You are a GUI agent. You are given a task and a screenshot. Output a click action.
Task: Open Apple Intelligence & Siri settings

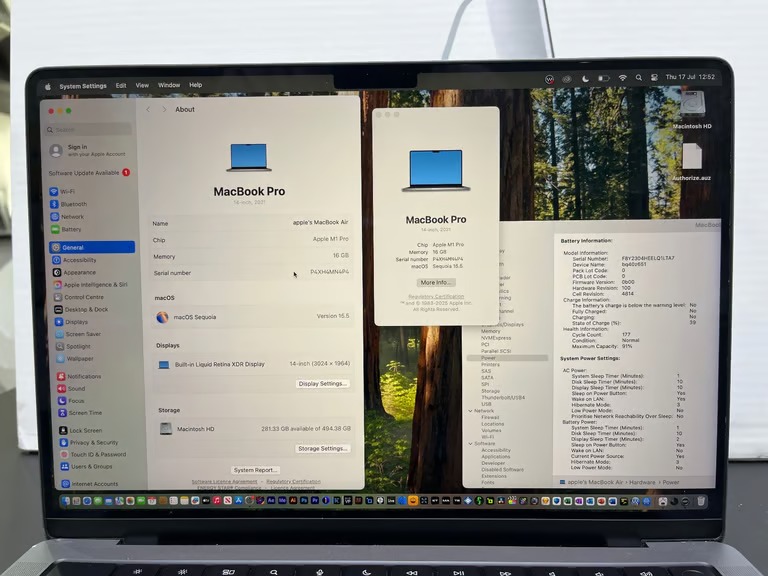(91, 285)
